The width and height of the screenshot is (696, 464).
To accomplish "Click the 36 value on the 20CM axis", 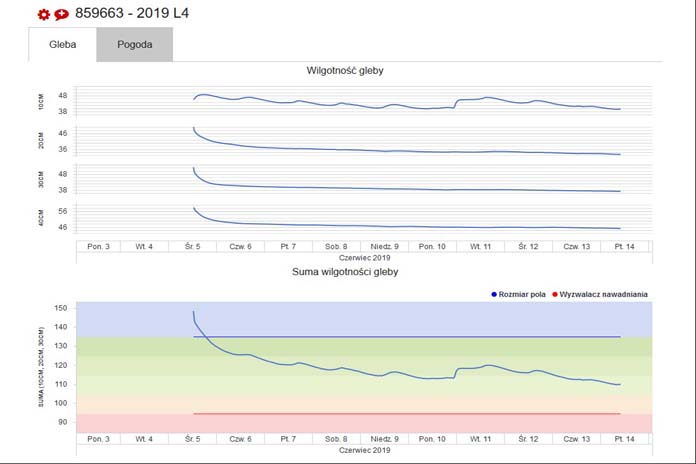I will 63,149.
